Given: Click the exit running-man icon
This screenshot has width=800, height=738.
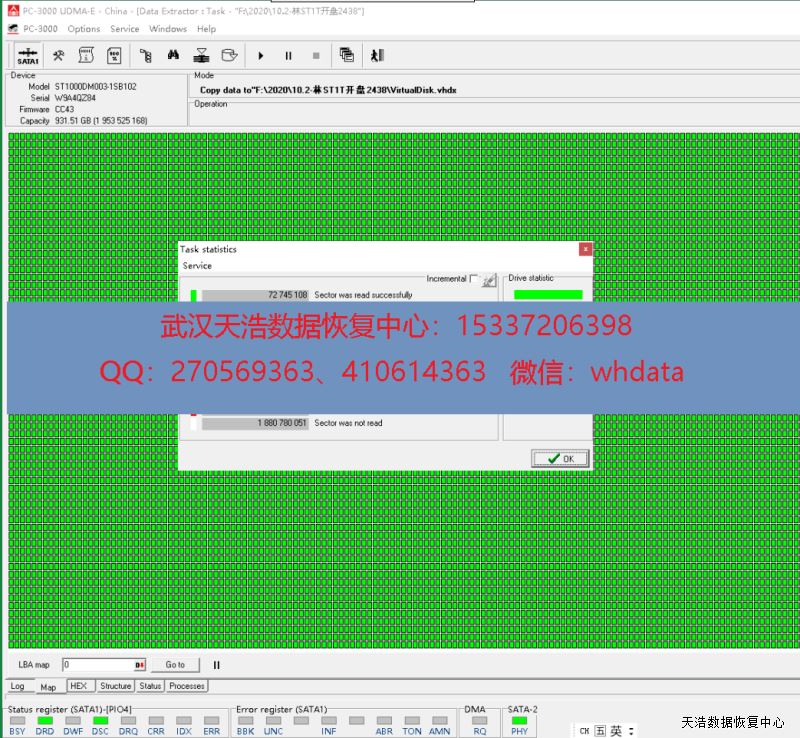Looking at the screenshot, I should (x=377, y=56).
